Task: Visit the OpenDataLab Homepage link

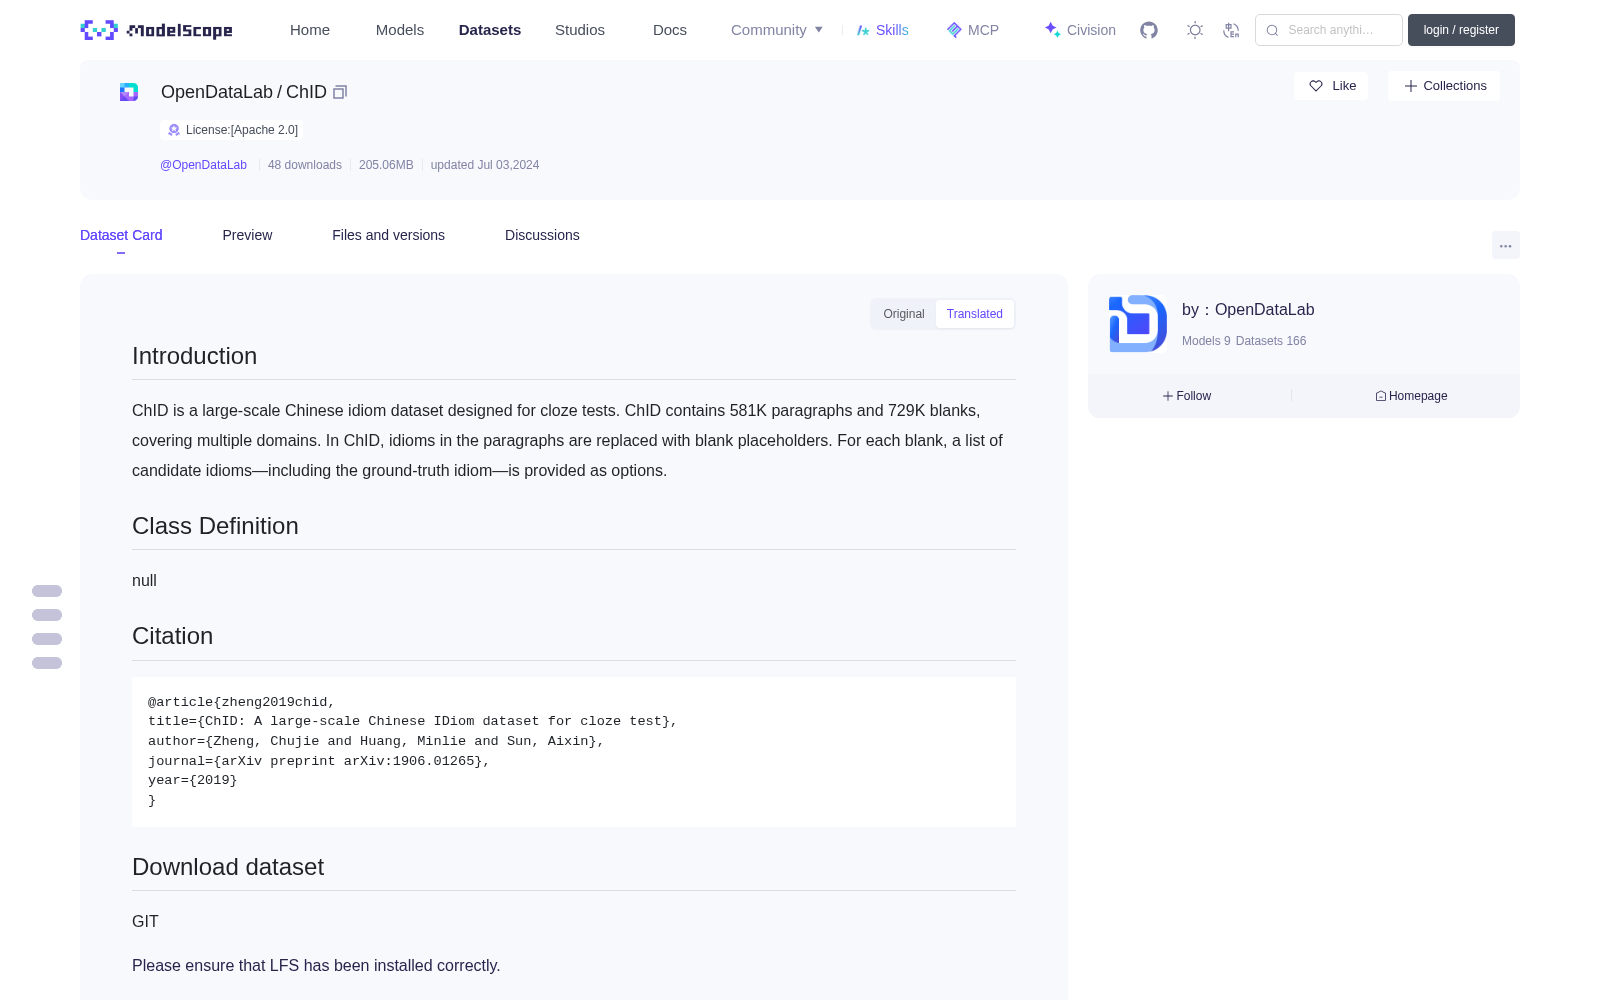Action: pos(1411,396)
